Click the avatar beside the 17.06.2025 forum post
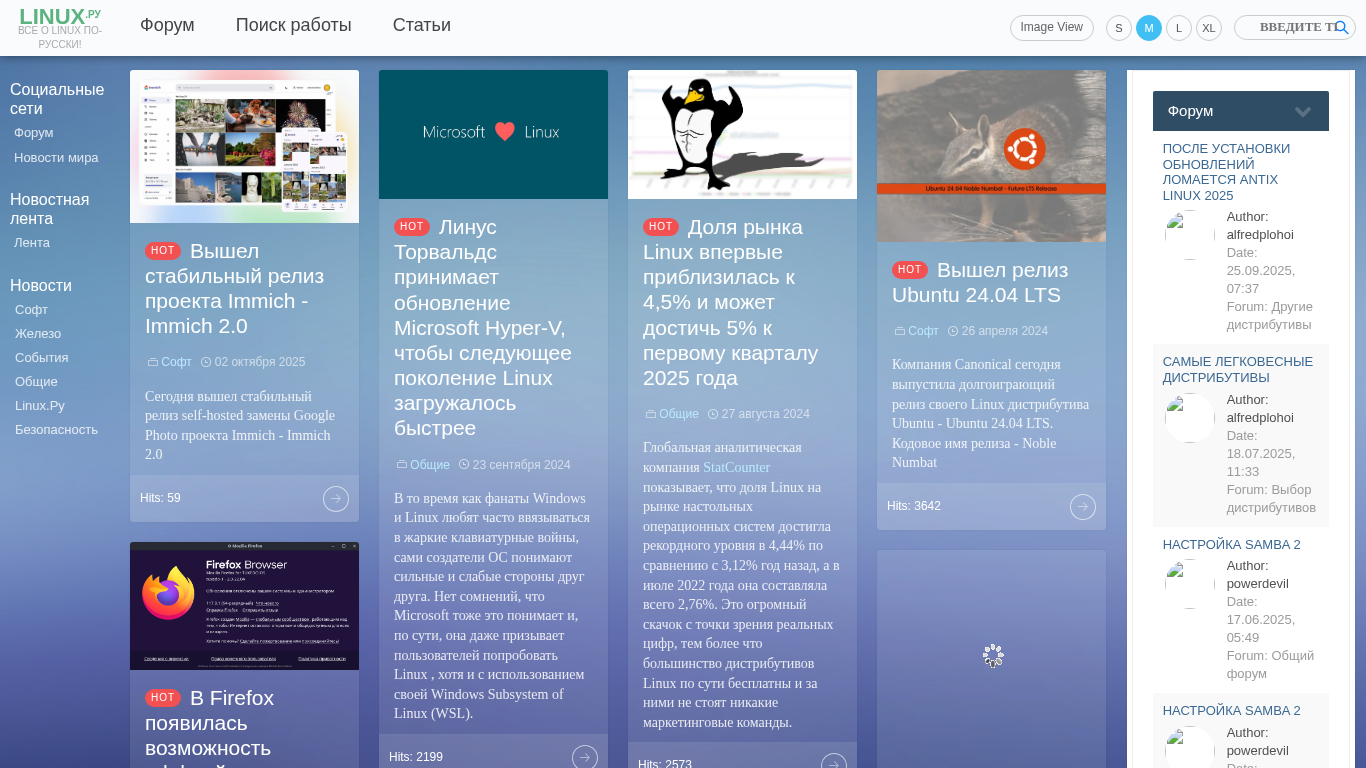1366x768 pixels. coord(1190,584)
